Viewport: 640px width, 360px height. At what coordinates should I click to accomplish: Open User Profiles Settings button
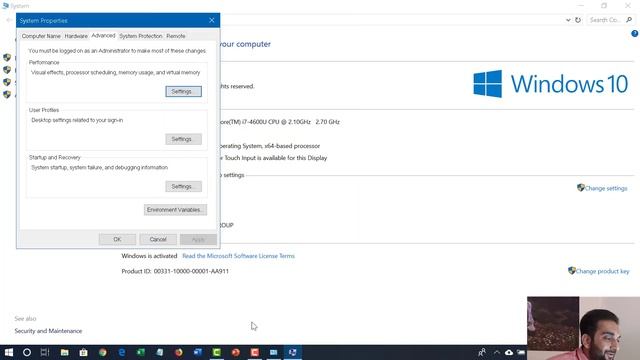pos(183,139)
